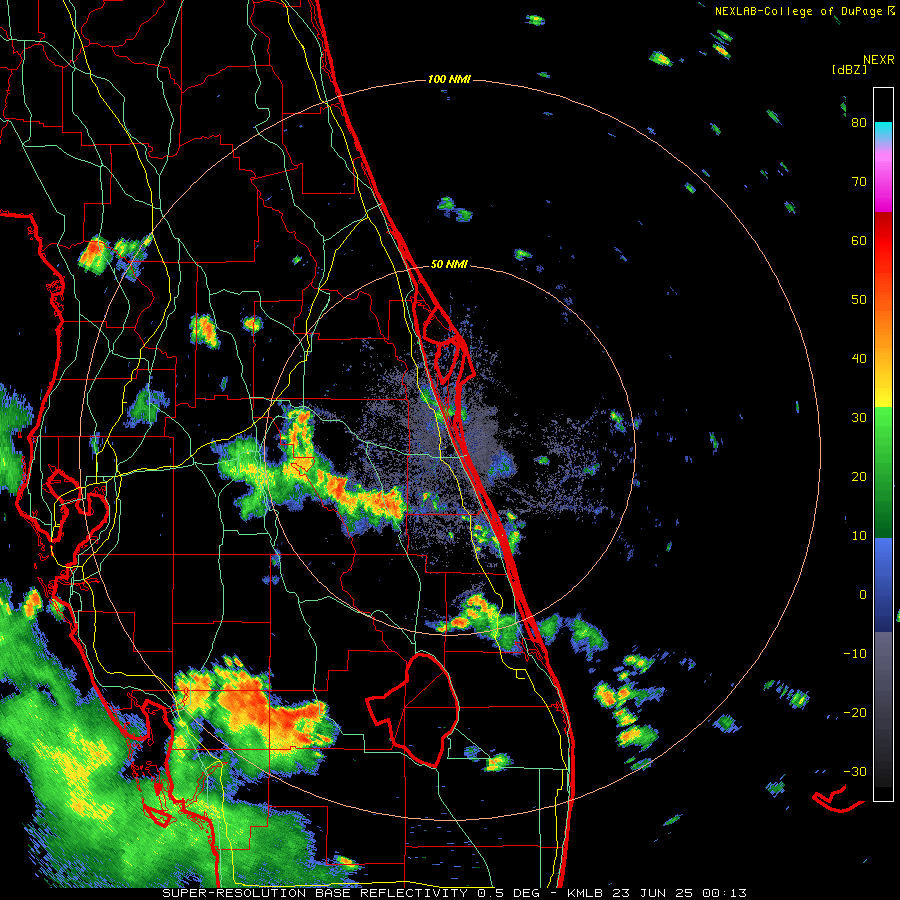This screenshot has height=900, width=900.
Task: Click the 40 value on the dBZ scale
Action: pos(859,359)
